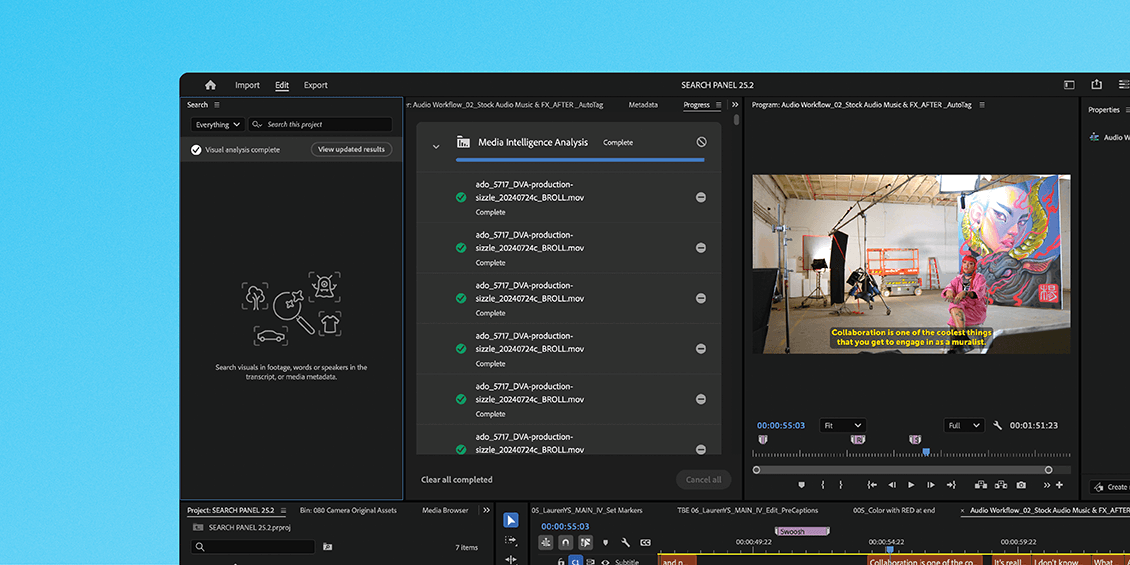This screenshot has height=565, width=1130.
Task: Open the Bin: 080 Camera Original Assets tab
Action: click(348, 510)
